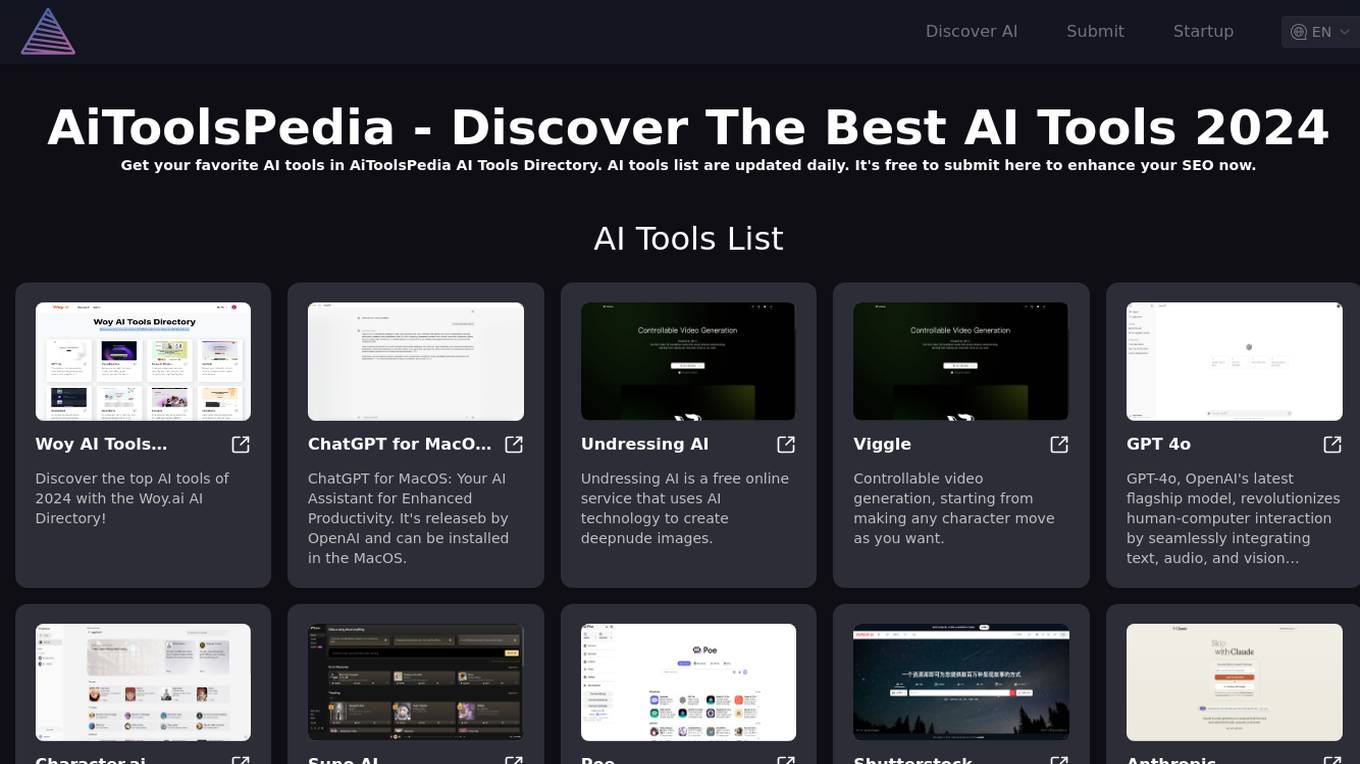Click the globe language icon
The image size is (1360, 764).
[x=1299, y=32]
